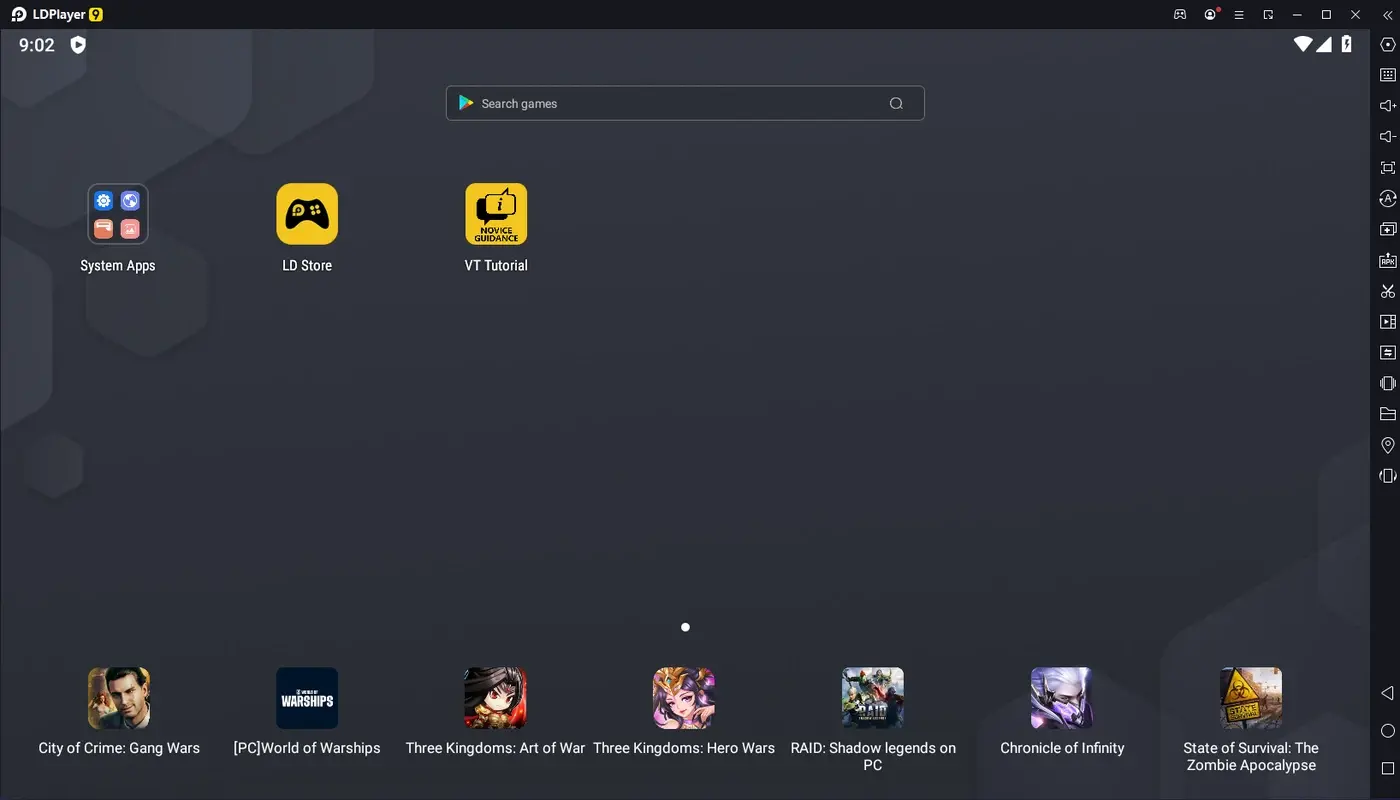This screenshot has width=1400, height=800.
Task: Set a virtual GPS location
Action: [x=1387, y=444]
